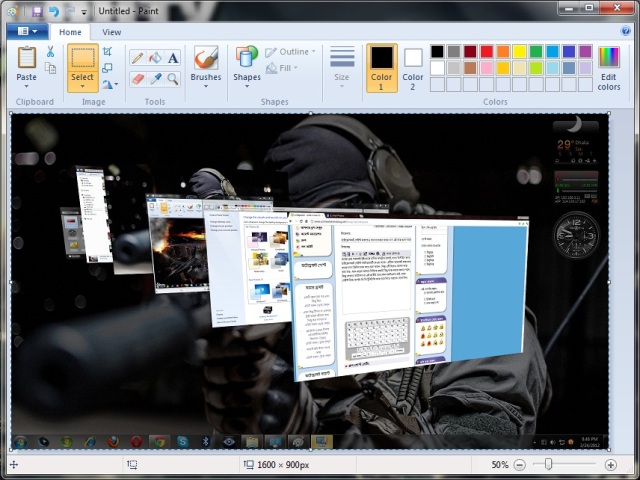Pick the lime color swatch
Image resolution: width=640 pixels, height=480 pixels.
pyautogui.click(x=536, y=68)
